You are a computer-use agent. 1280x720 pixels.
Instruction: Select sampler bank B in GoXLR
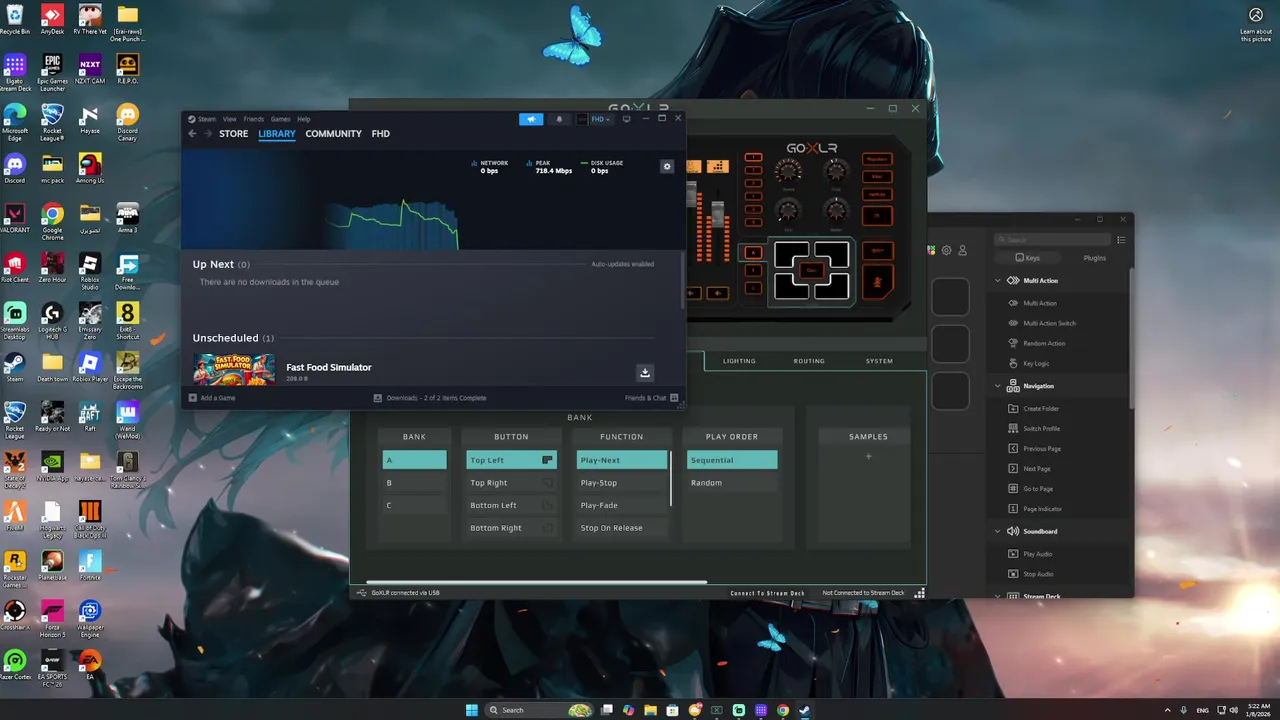tap(414, 483)
